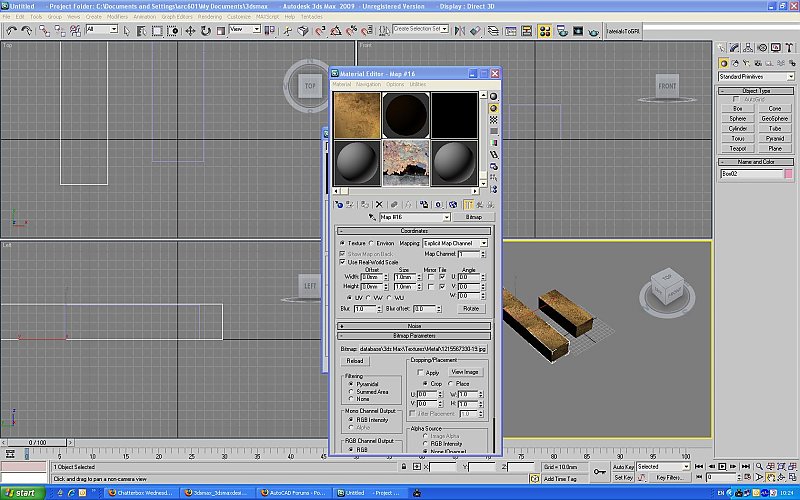
Task: Collapse the Bitmap Parameters rollout
Action: pyautogui.click(x=414, y=336)
